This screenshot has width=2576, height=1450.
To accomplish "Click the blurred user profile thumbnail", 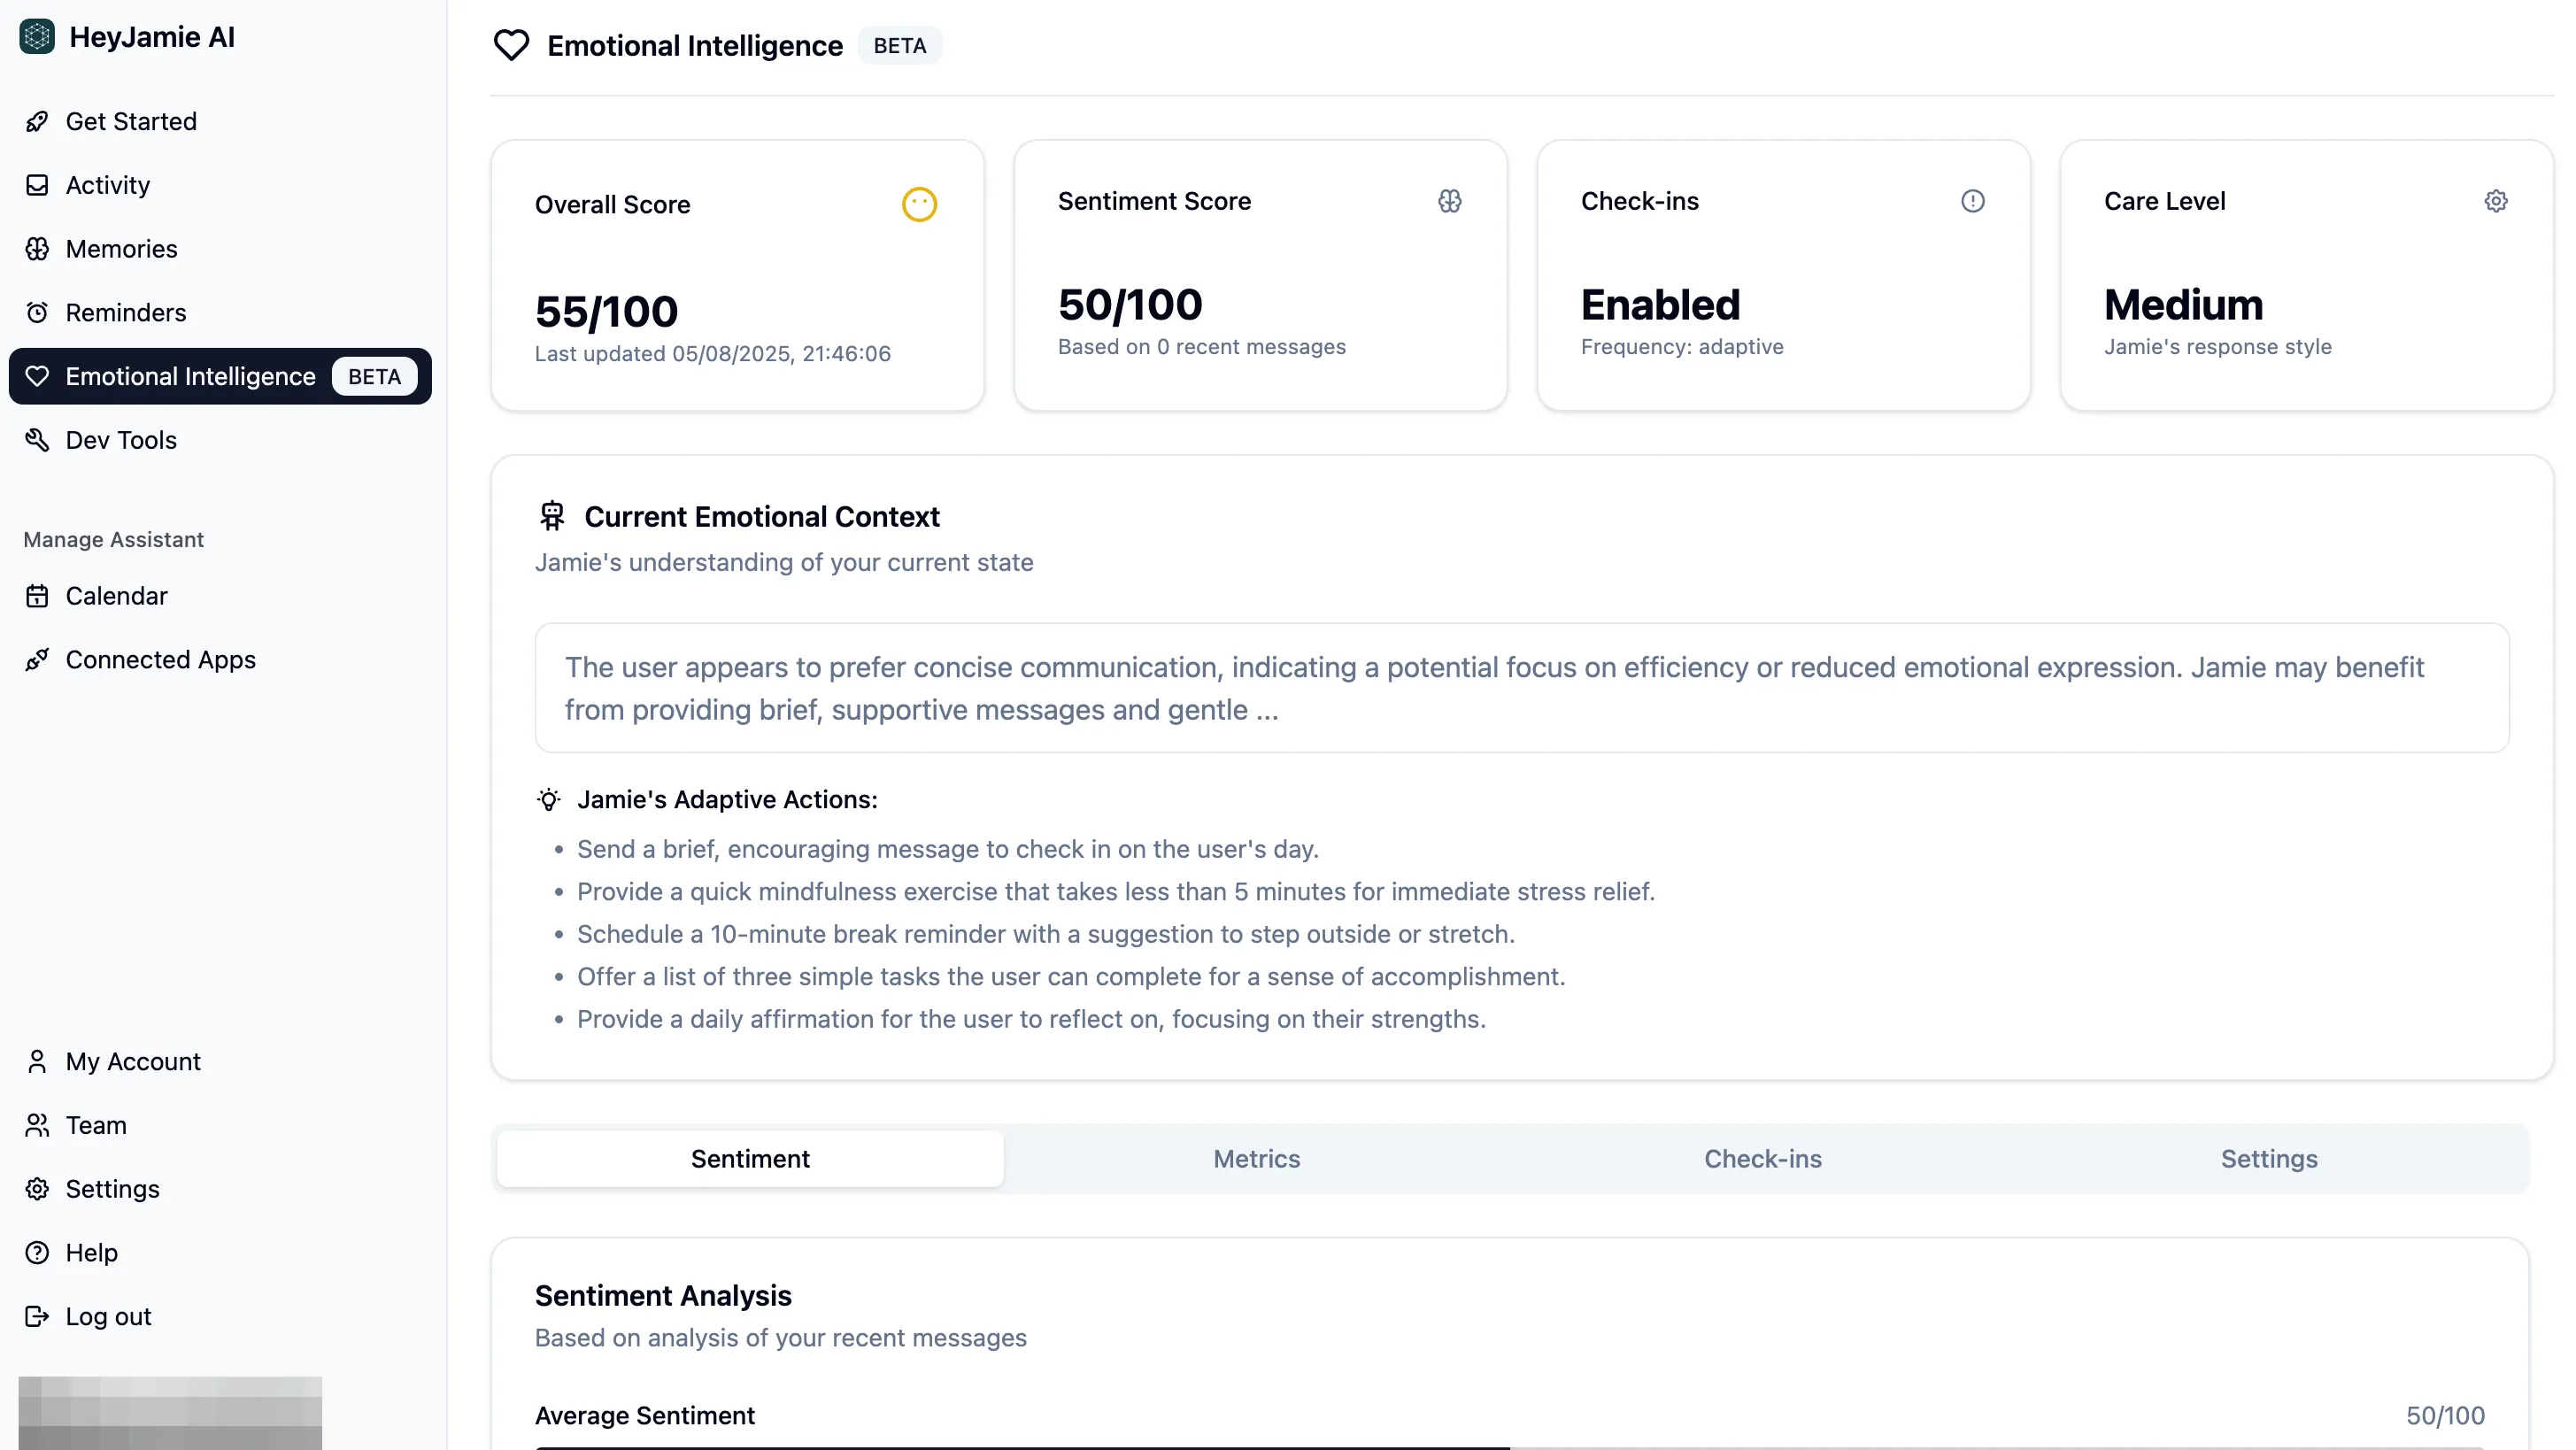I will (x=170, y=1412).
